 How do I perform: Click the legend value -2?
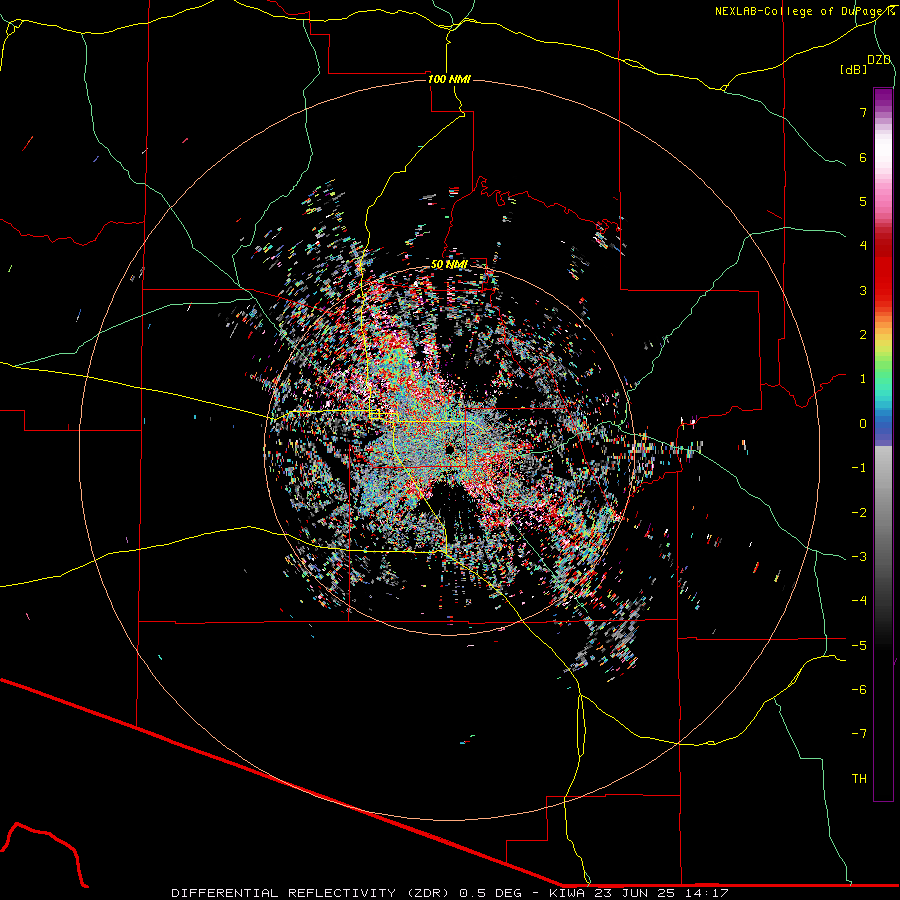pyautogui.click(x=859, y=513)
